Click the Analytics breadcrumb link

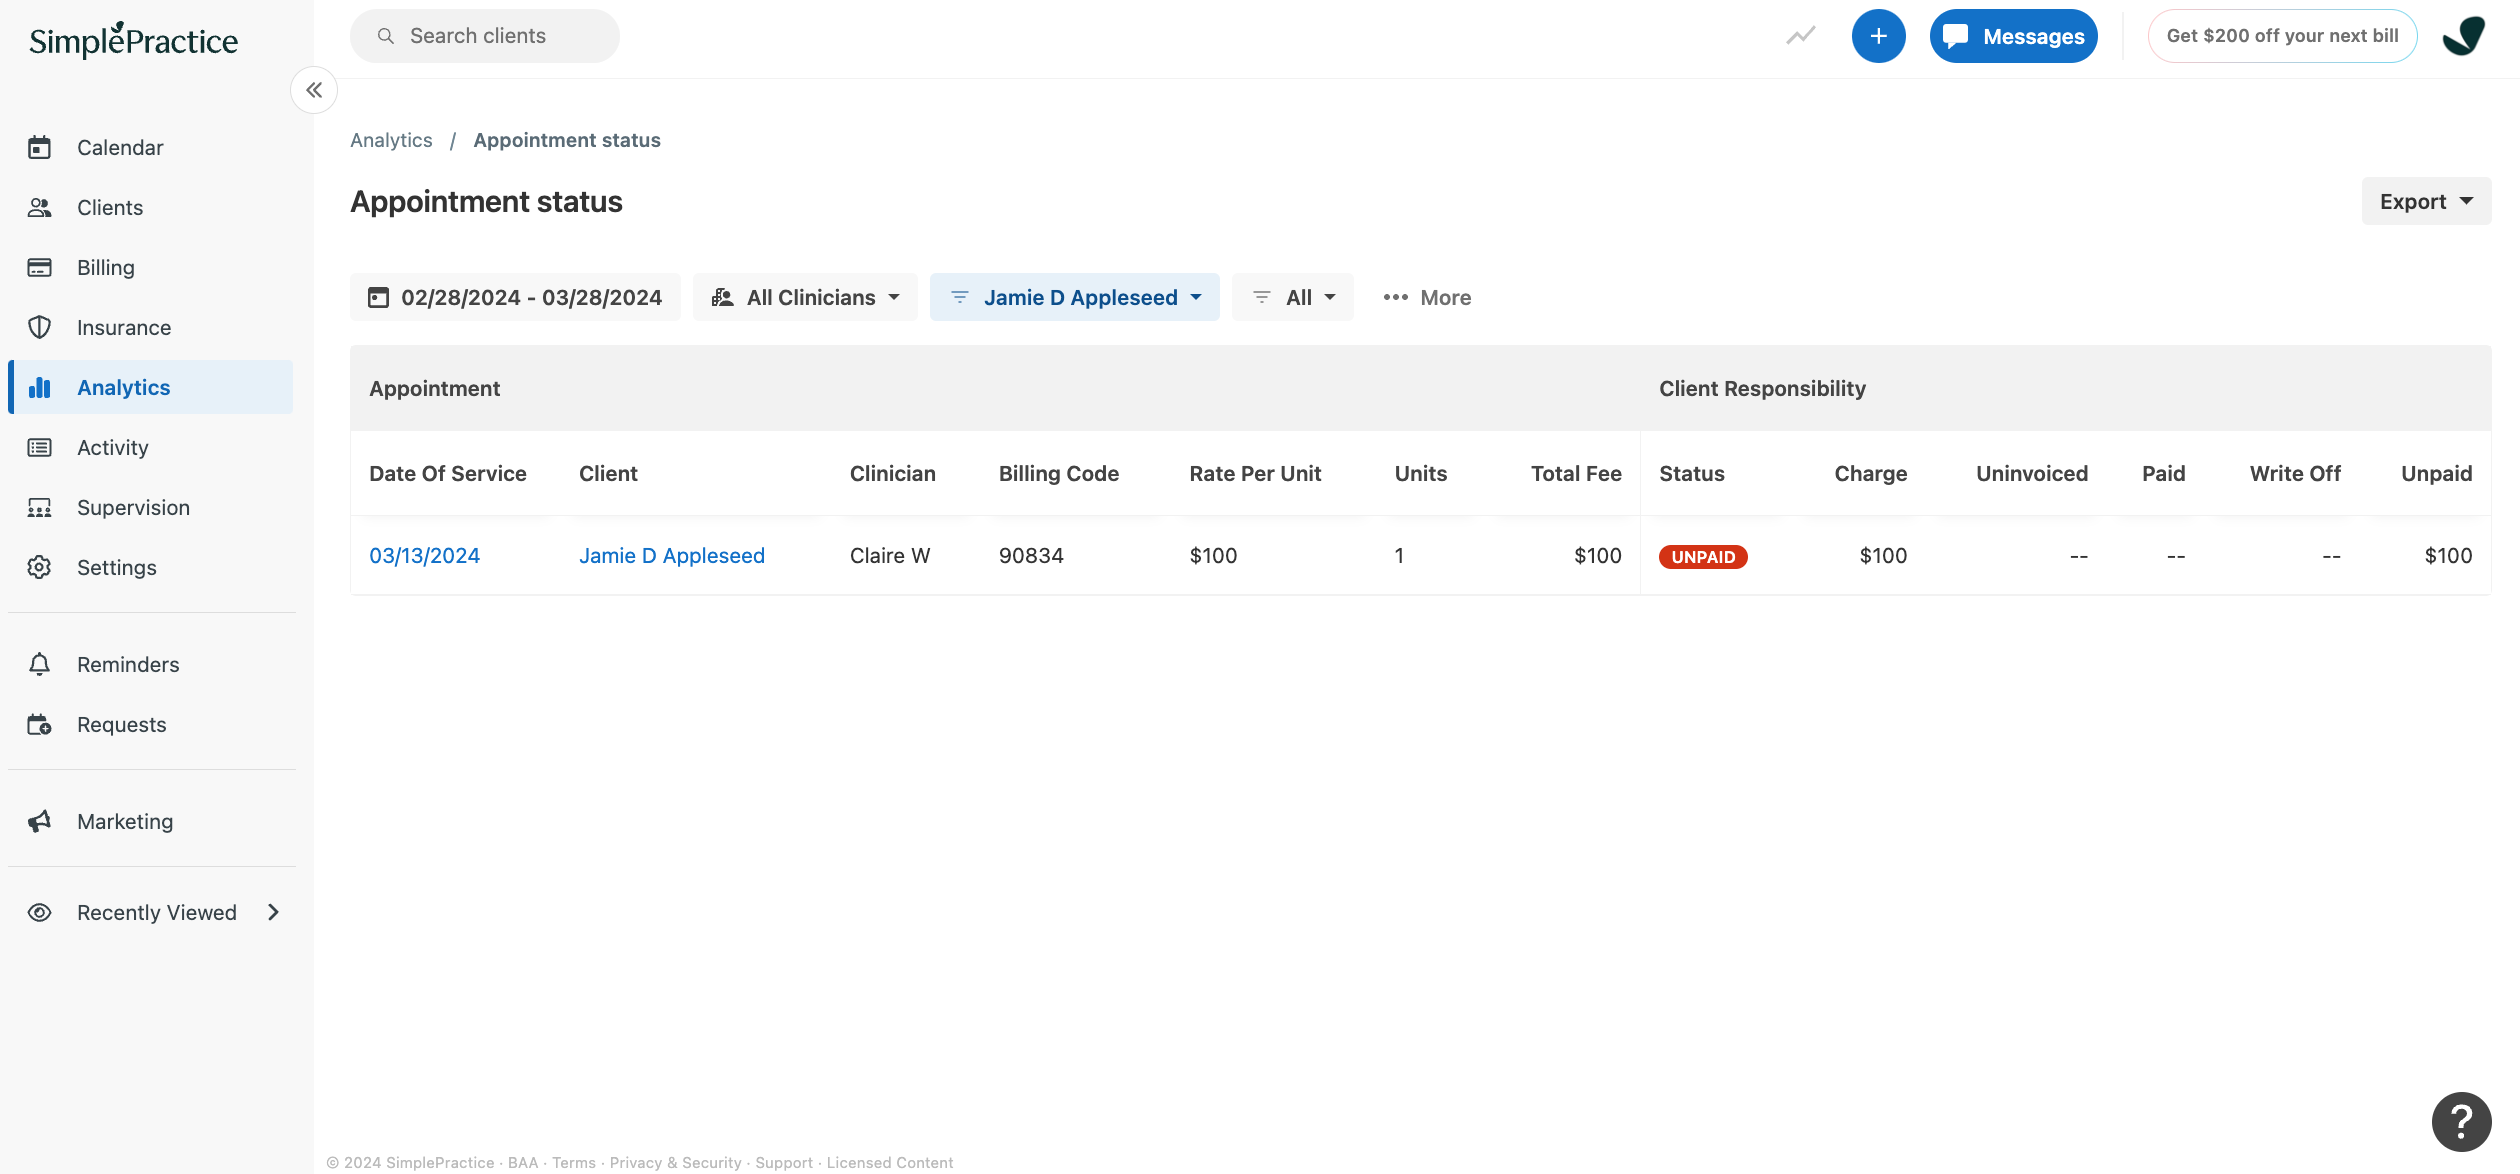pyautogui.click(x=391, y=140)
